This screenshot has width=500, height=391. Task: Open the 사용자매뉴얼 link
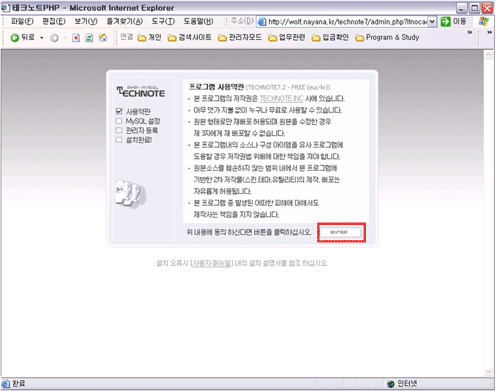[212, 263]
